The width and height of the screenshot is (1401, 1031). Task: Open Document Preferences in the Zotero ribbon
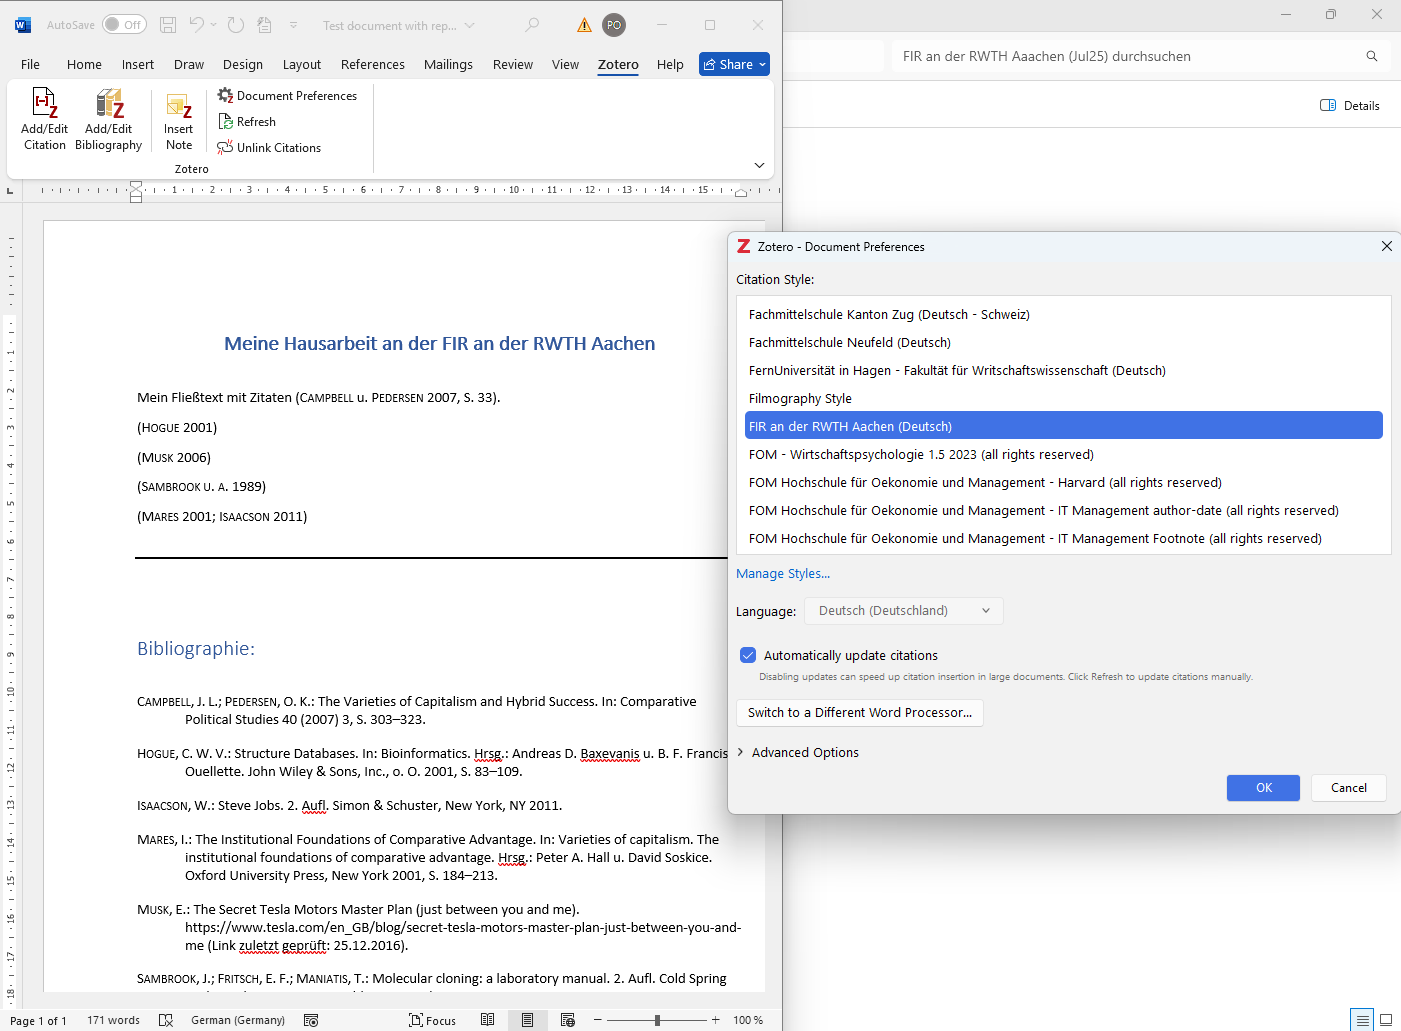pos(287,96)
